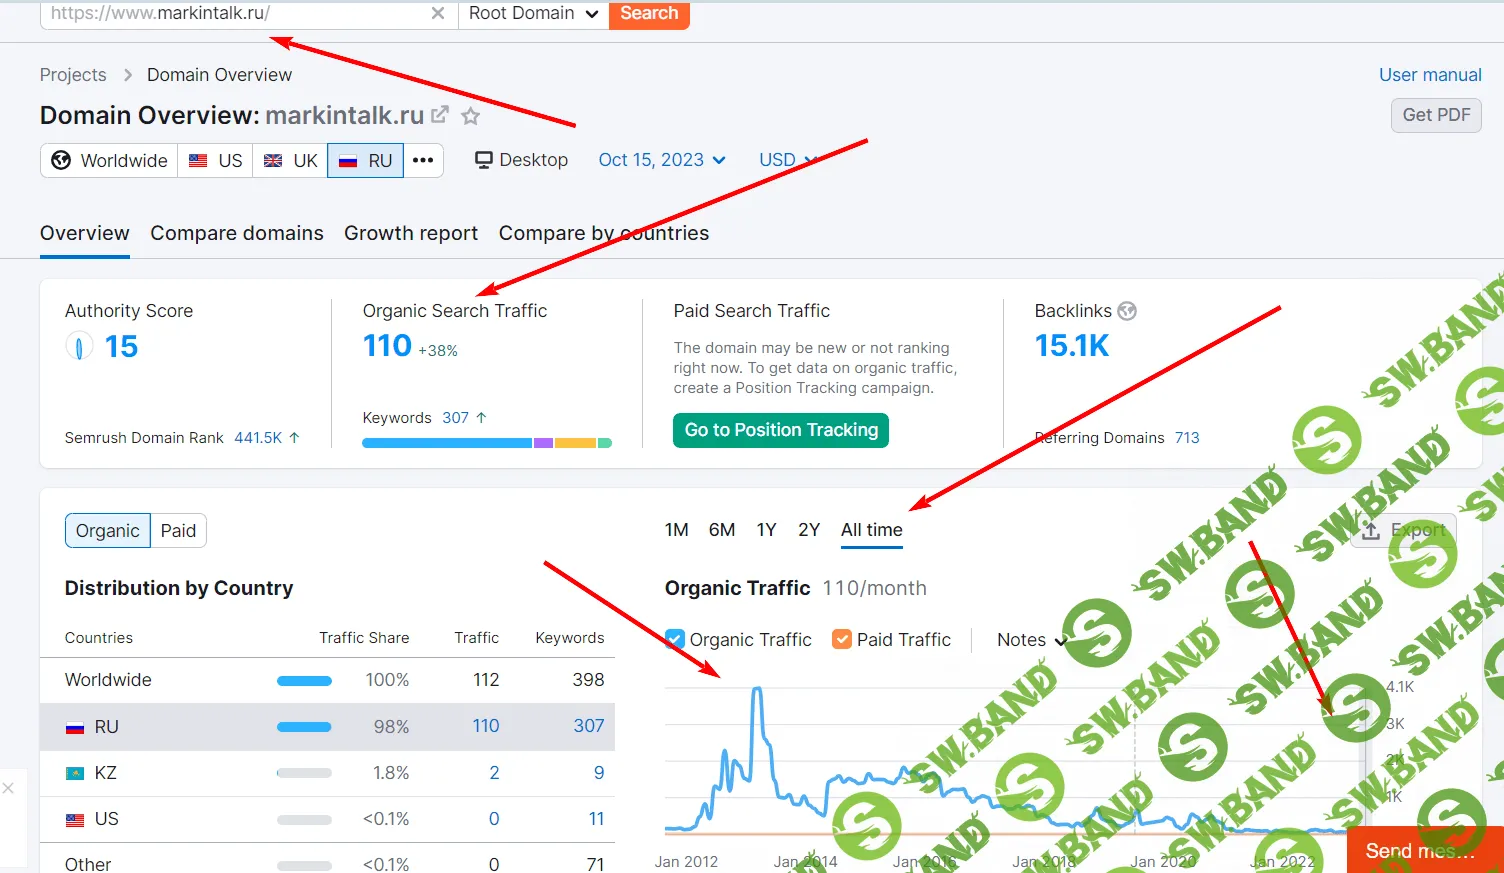Viewport: 1504px width, 873px height.
Task: Choose the UK flag database
Action: 291,160
